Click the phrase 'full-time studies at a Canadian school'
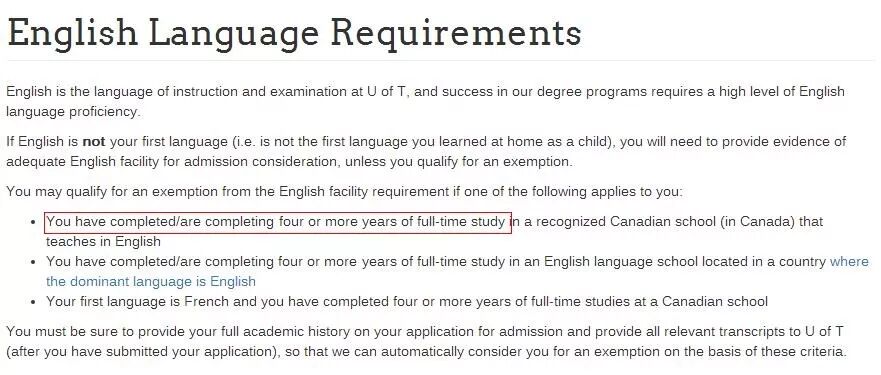This screenshot has height=375, width=881. (650, 301)
